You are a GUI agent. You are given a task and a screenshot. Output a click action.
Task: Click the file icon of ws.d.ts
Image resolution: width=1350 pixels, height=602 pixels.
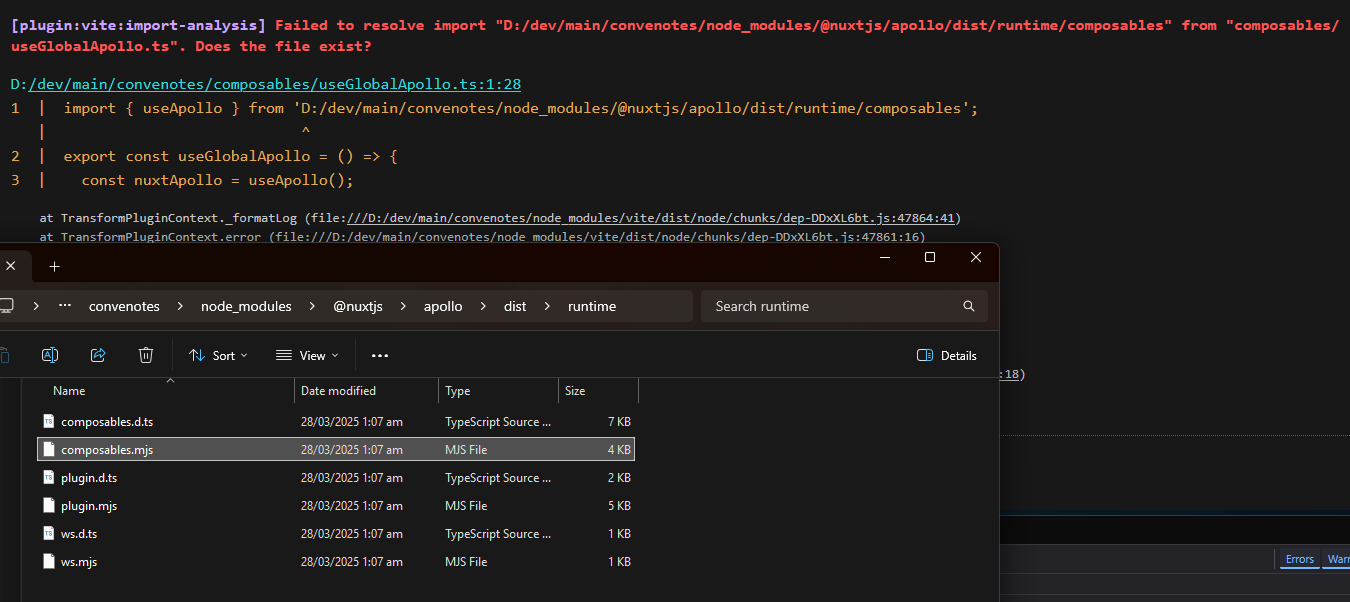coord(49,534)
